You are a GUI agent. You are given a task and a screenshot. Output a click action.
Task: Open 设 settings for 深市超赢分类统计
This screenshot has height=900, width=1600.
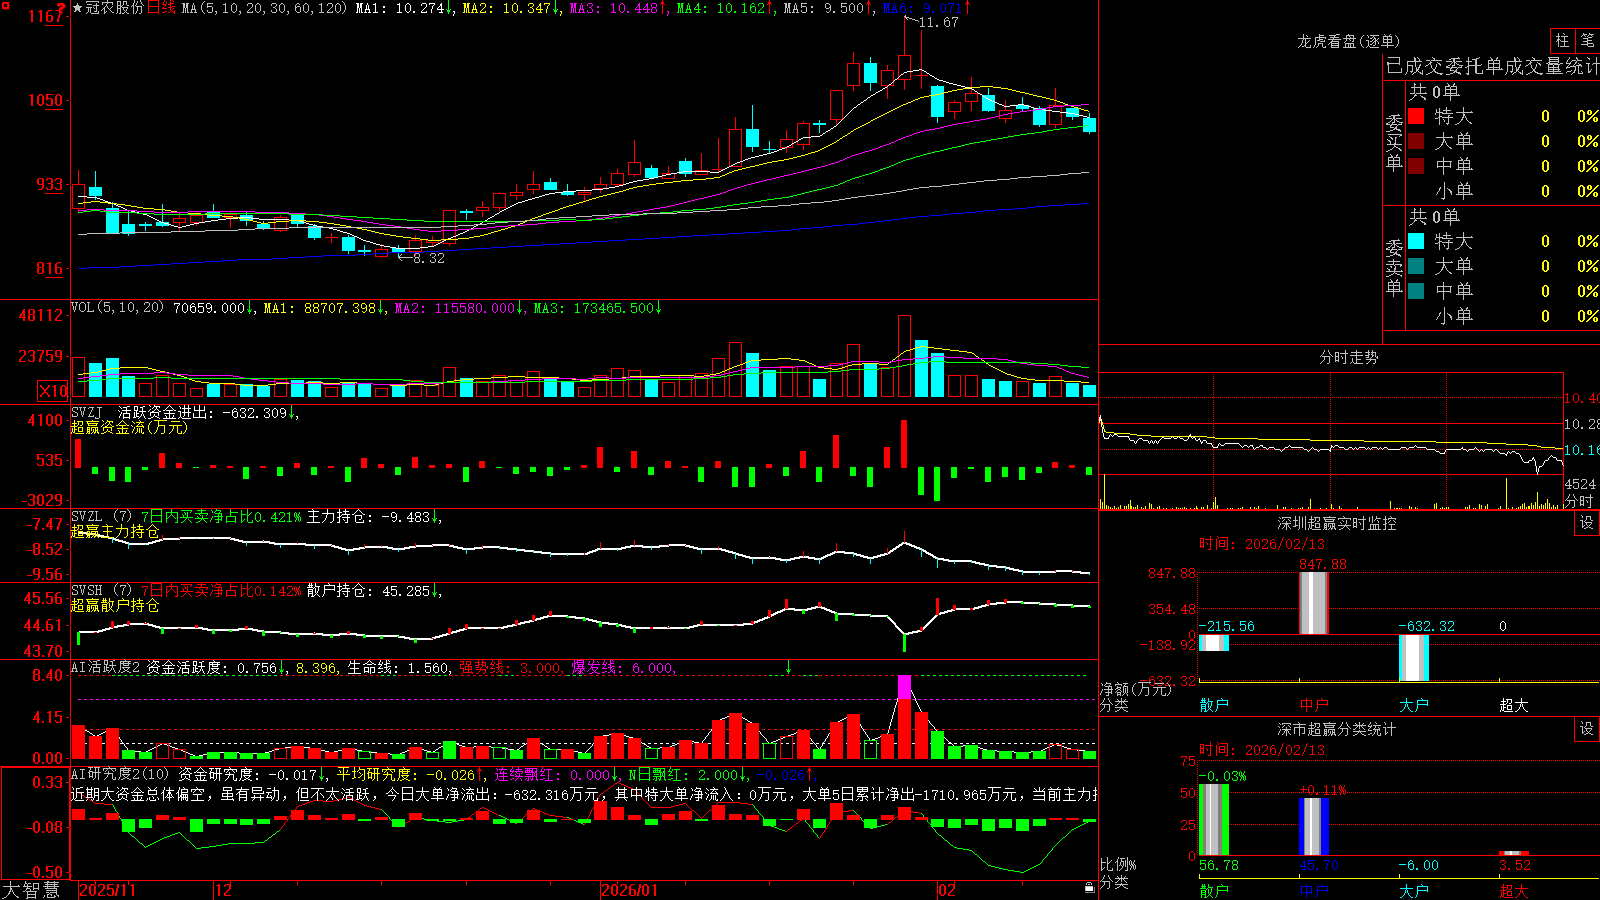coord(1587,729)
